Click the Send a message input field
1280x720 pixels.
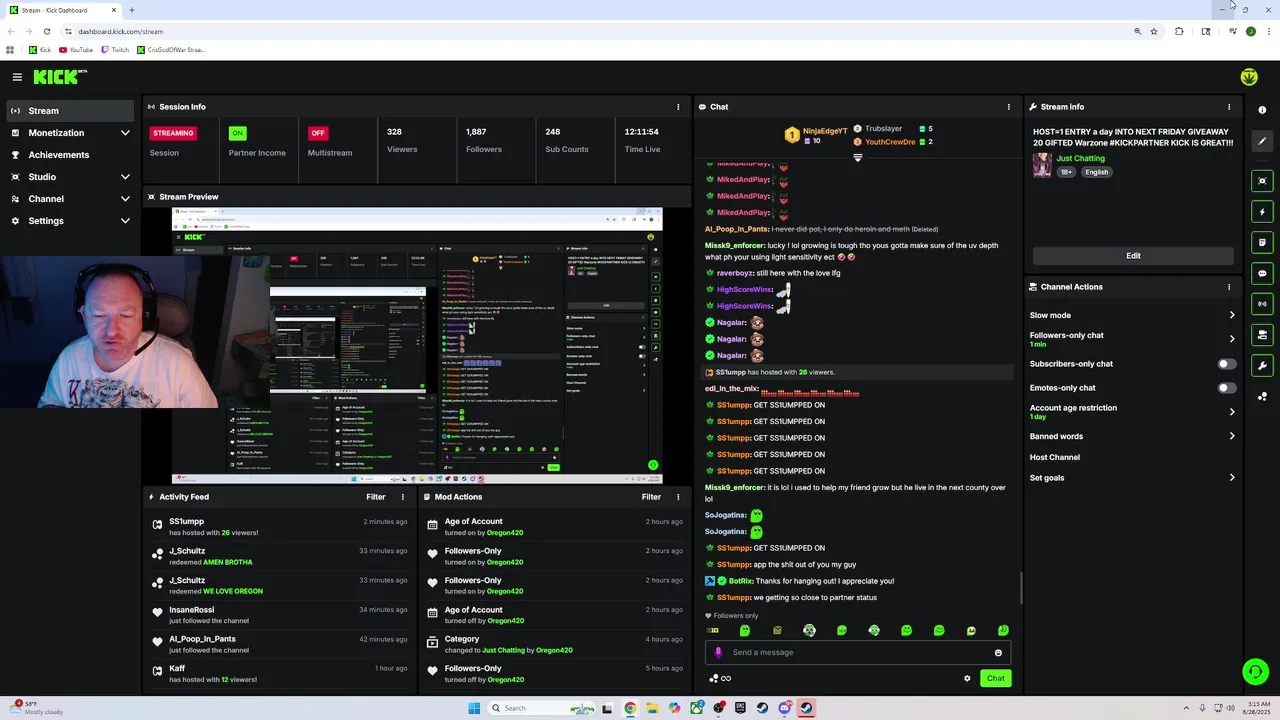[860, 652]
